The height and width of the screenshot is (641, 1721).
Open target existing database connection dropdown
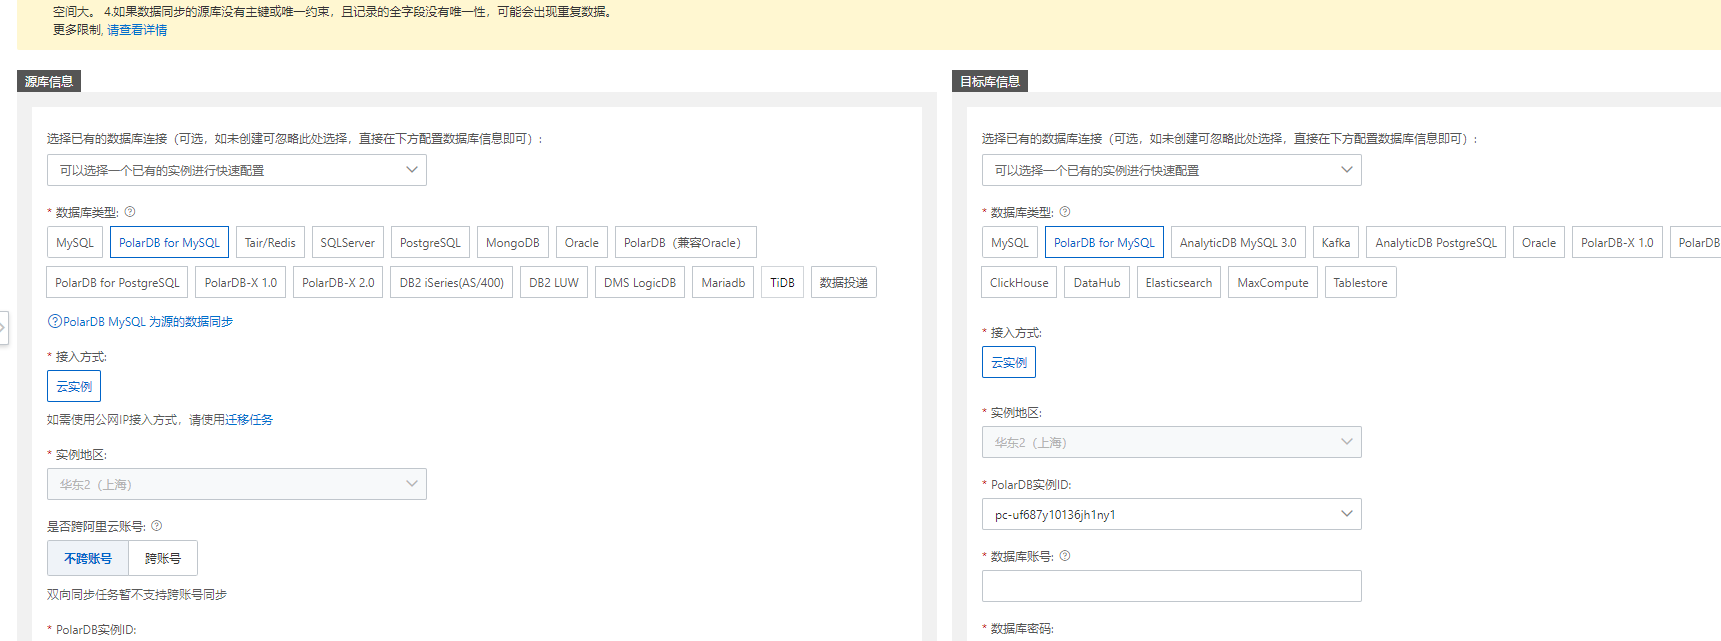click(1172, 171)
